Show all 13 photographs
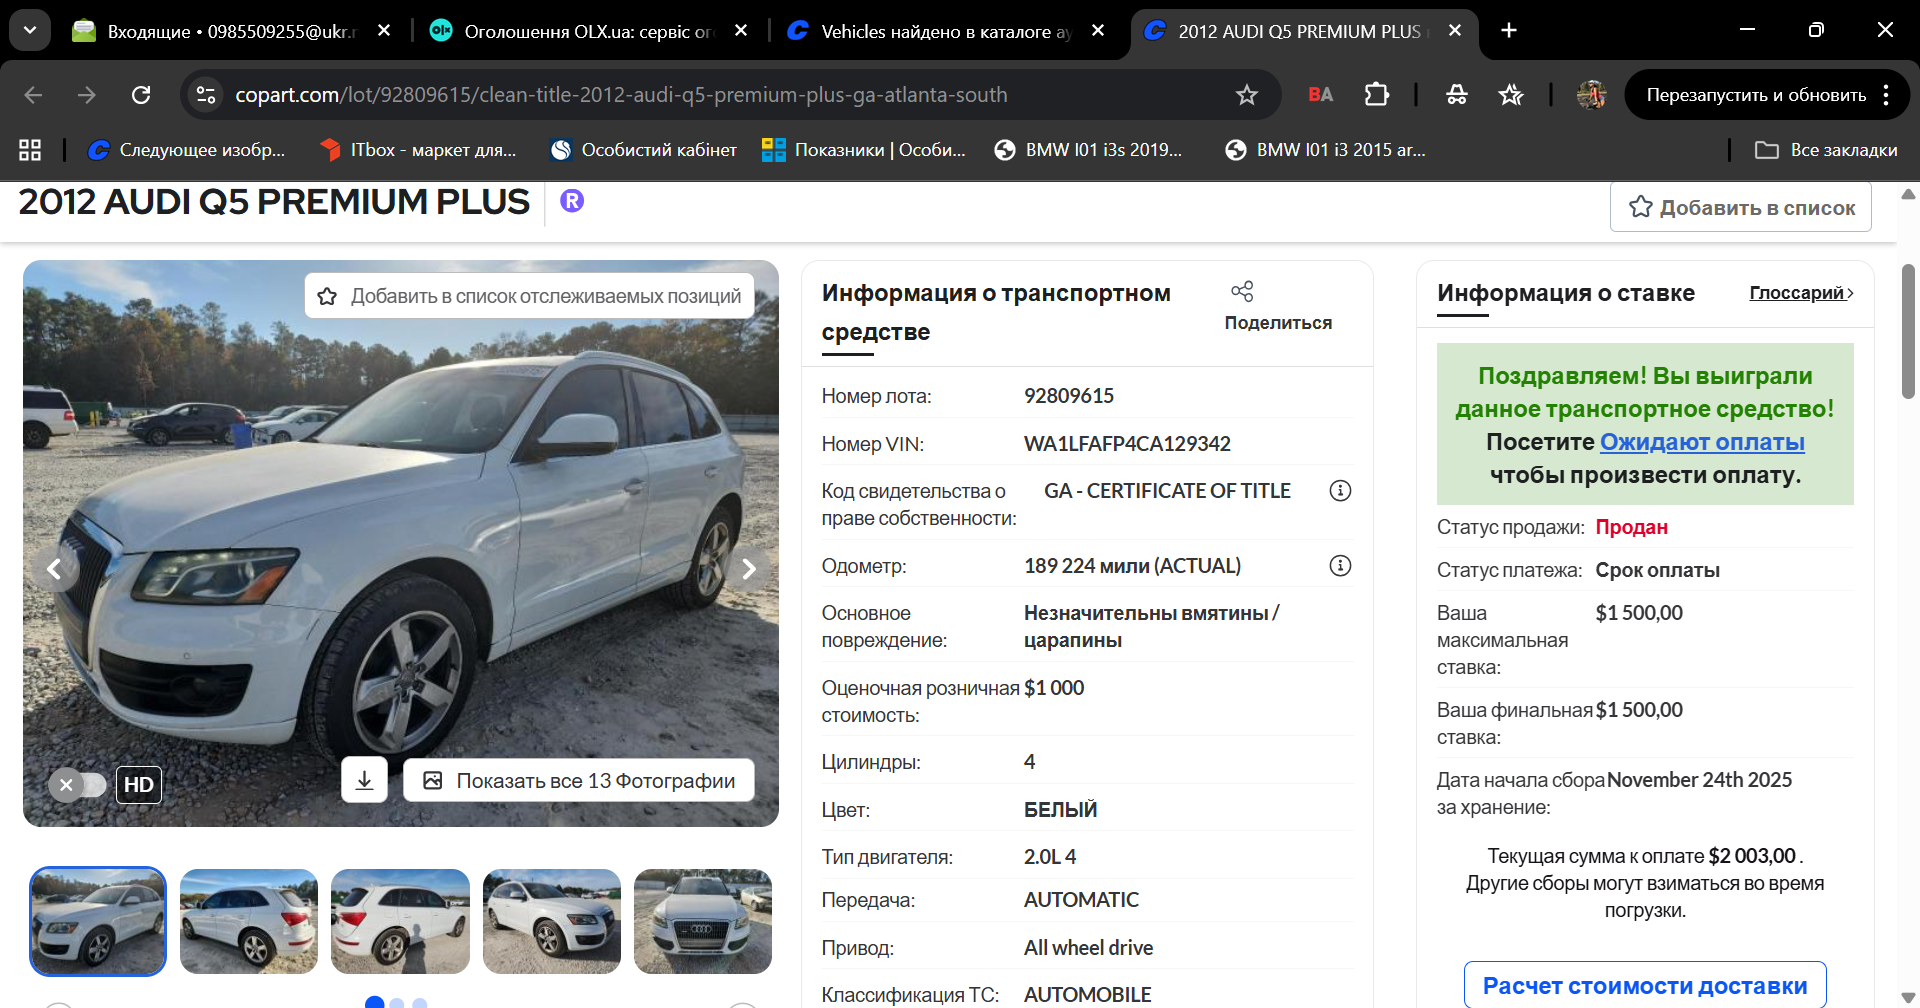Viewport: 1920px width, 1008px height. coord(579,780)
